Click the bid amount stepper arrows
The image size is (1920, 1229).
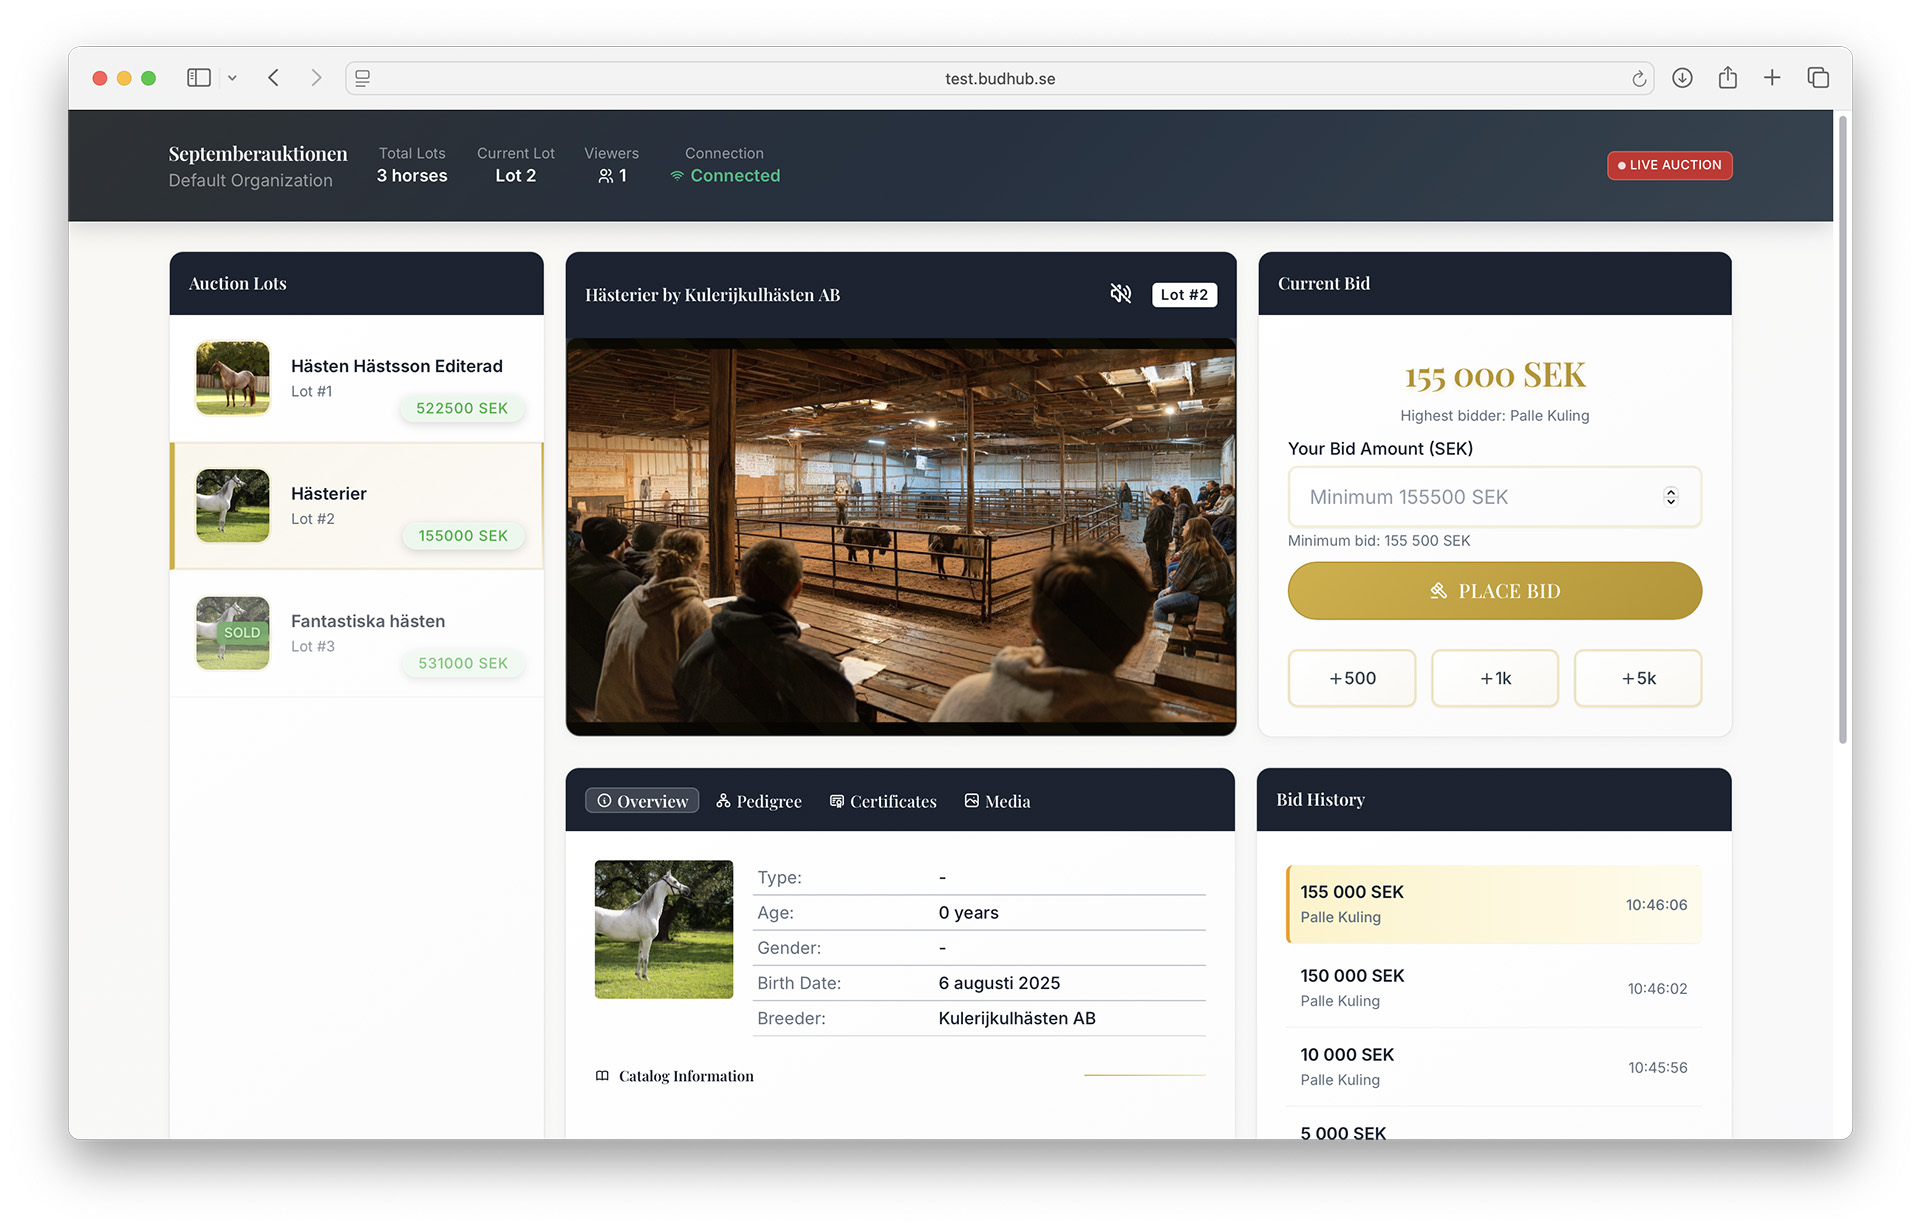pyautogui.click(x=1670, y=497)
